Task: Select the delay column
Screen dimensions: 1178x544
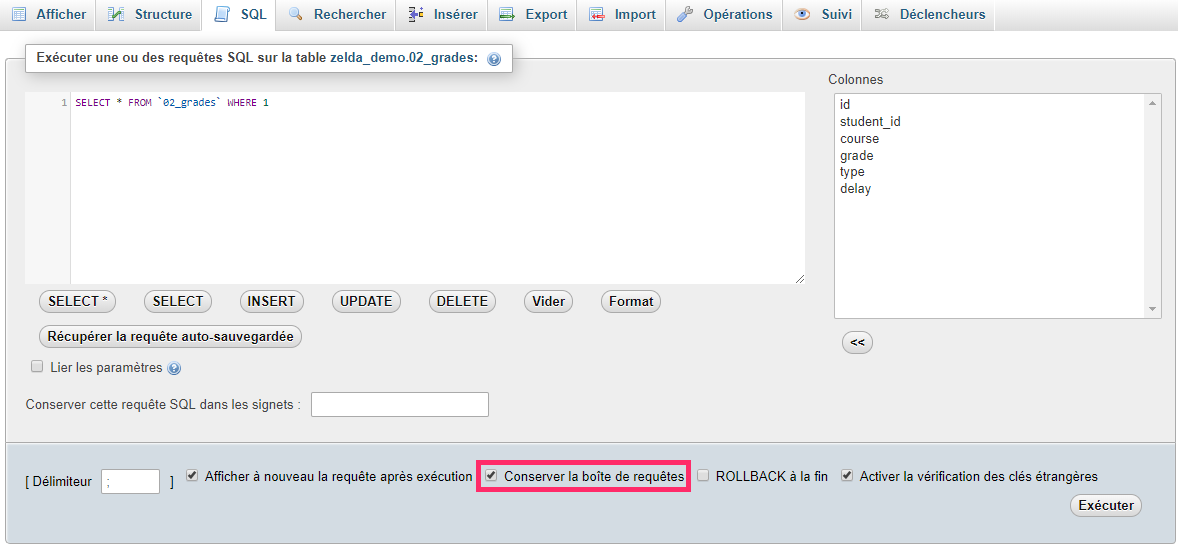Action: click(x=989, y=189)
